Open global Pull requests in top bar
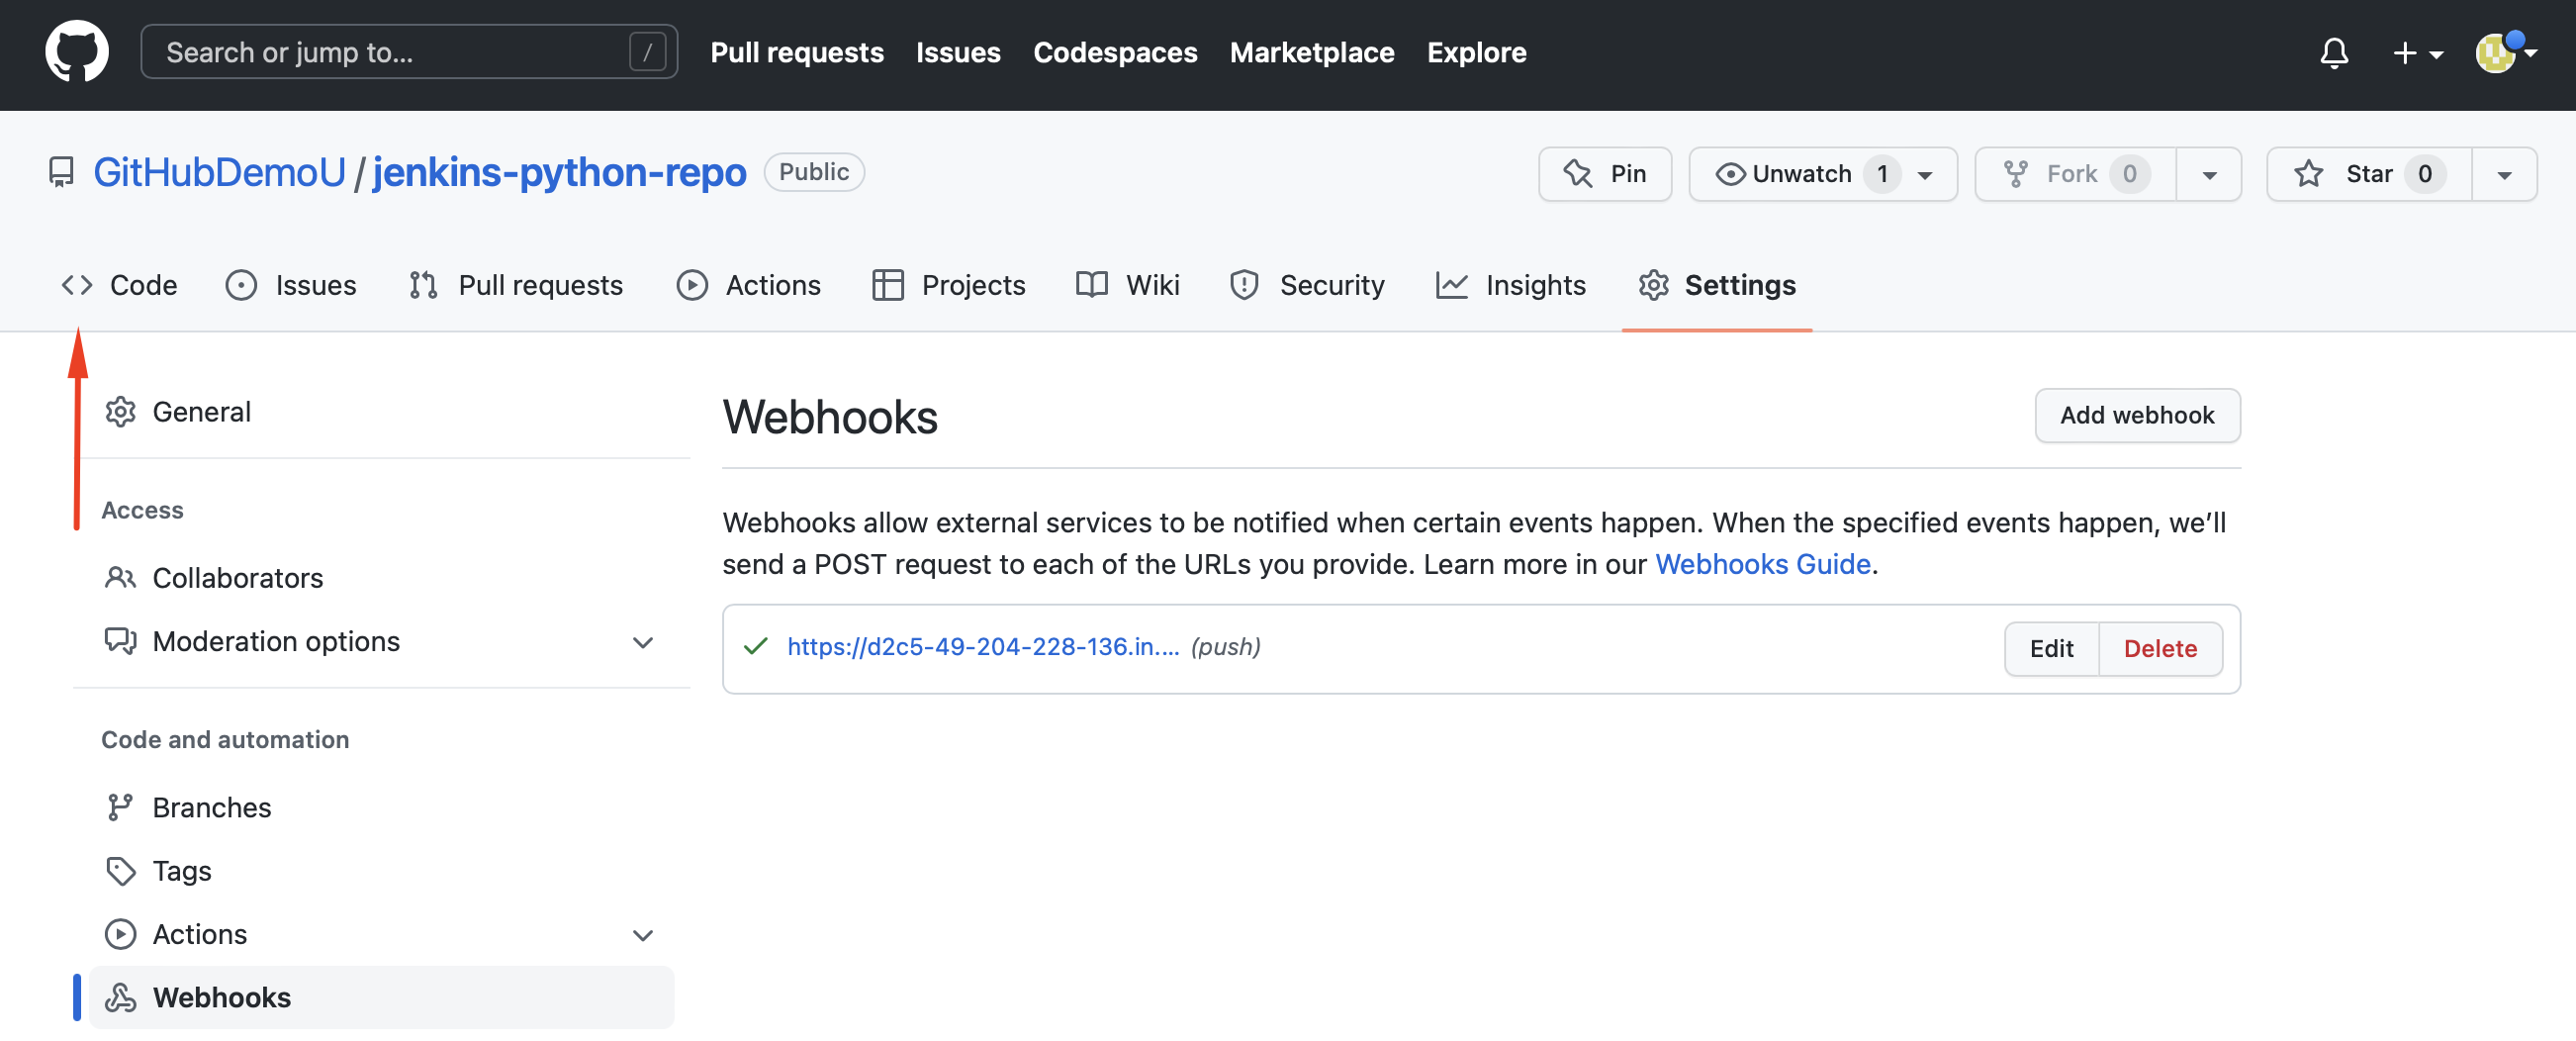Screen dimensions: 2576x1041 pos(797,52)
